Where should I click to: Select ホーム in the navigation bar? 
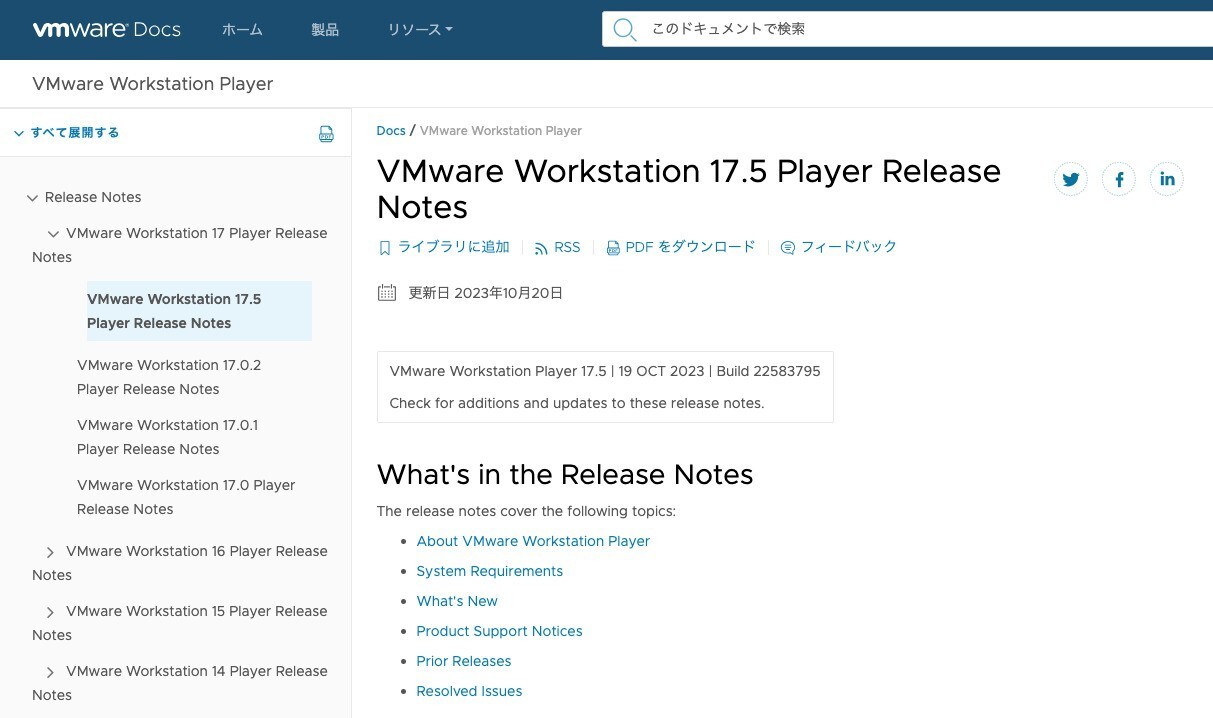[242, 29]
